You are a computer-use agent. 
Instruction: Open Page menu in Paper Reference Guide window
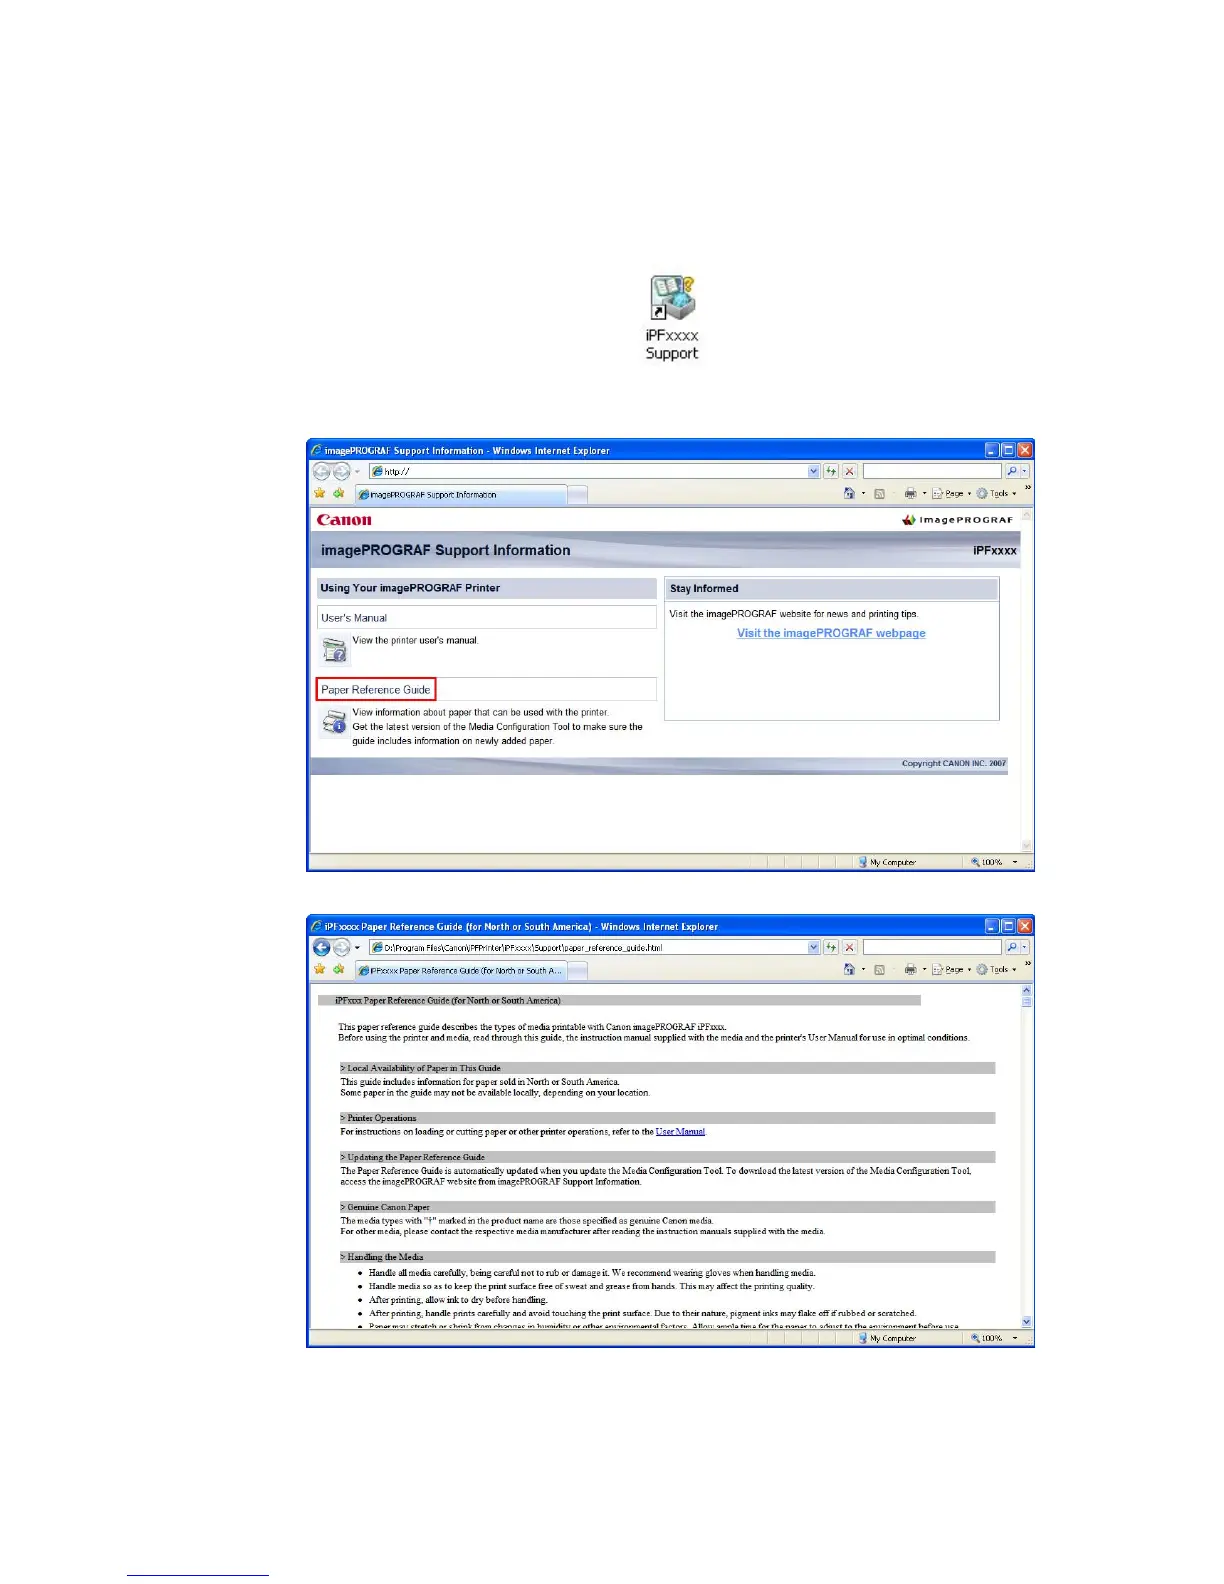[x=951, y=969]
